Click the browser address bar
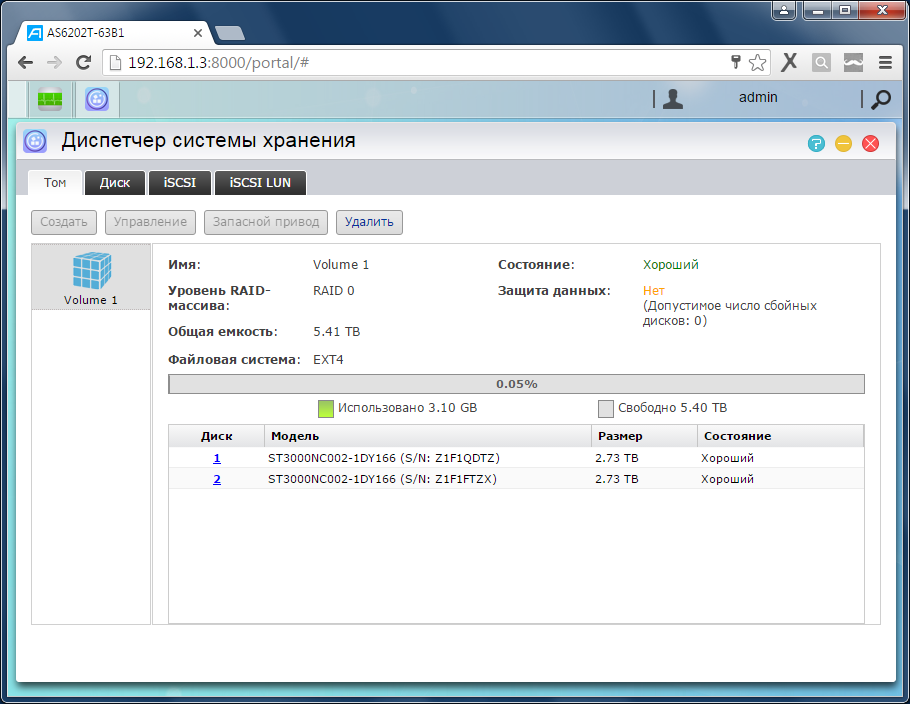 [420, 62]
